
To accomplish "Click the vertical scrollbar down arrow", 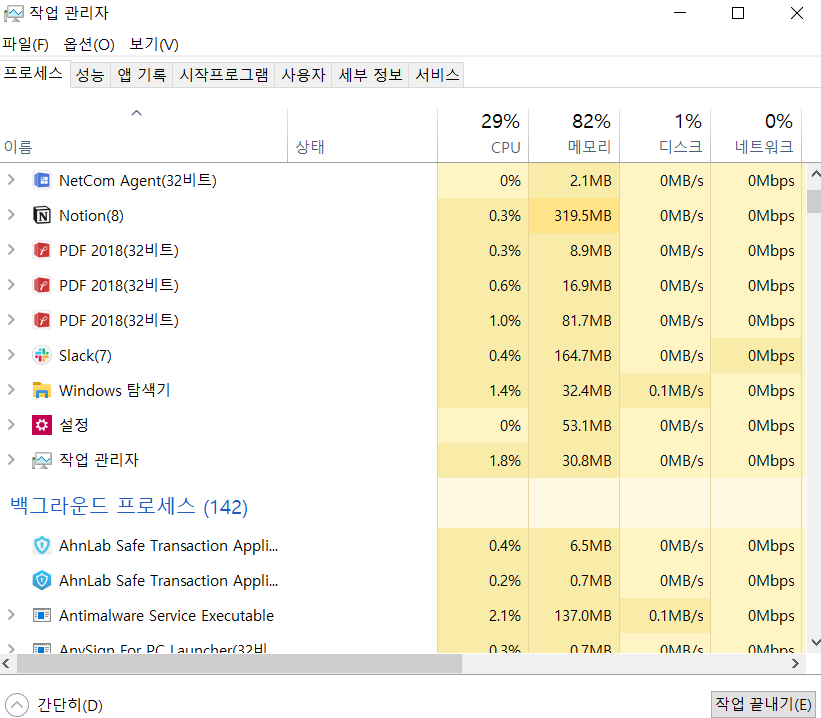I will point(815,642).
